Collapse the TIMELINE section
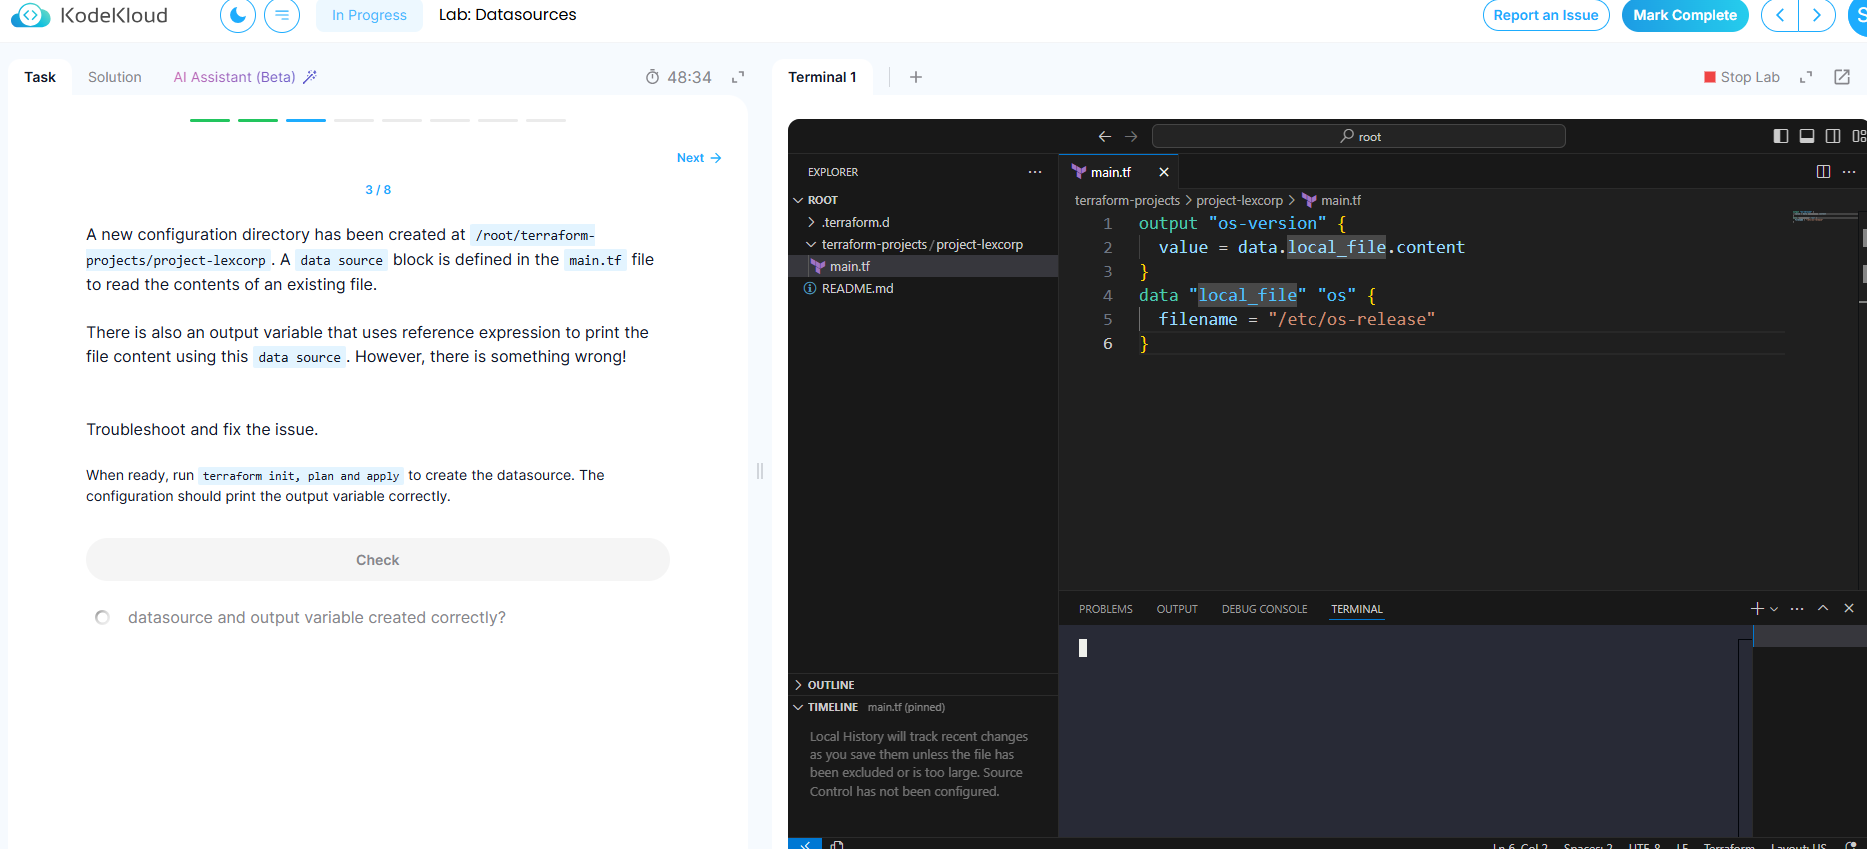Screen dimensions: 1867x849 [x=832, y=707]
